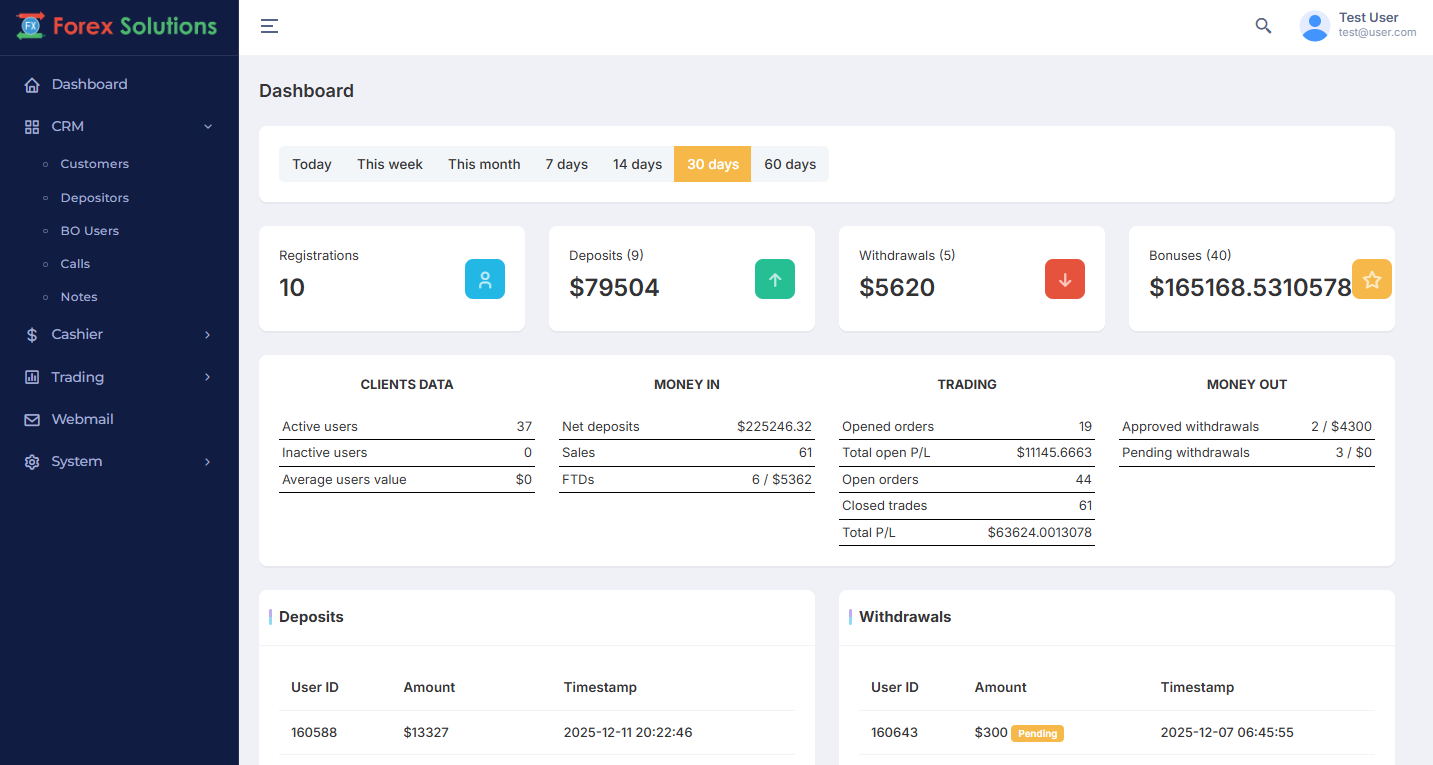Open the Depositors page link
1433x765 pixels.
94,198
